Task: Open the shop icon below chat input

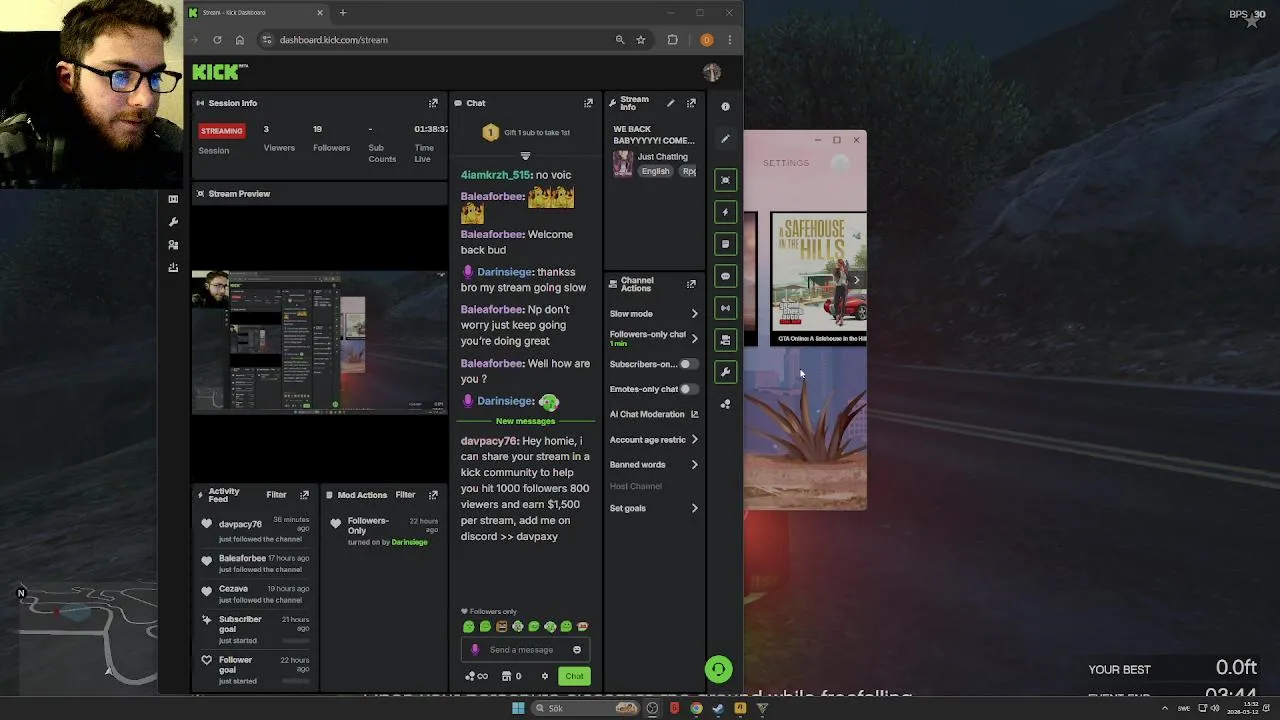Action: [x=507, y=676]
